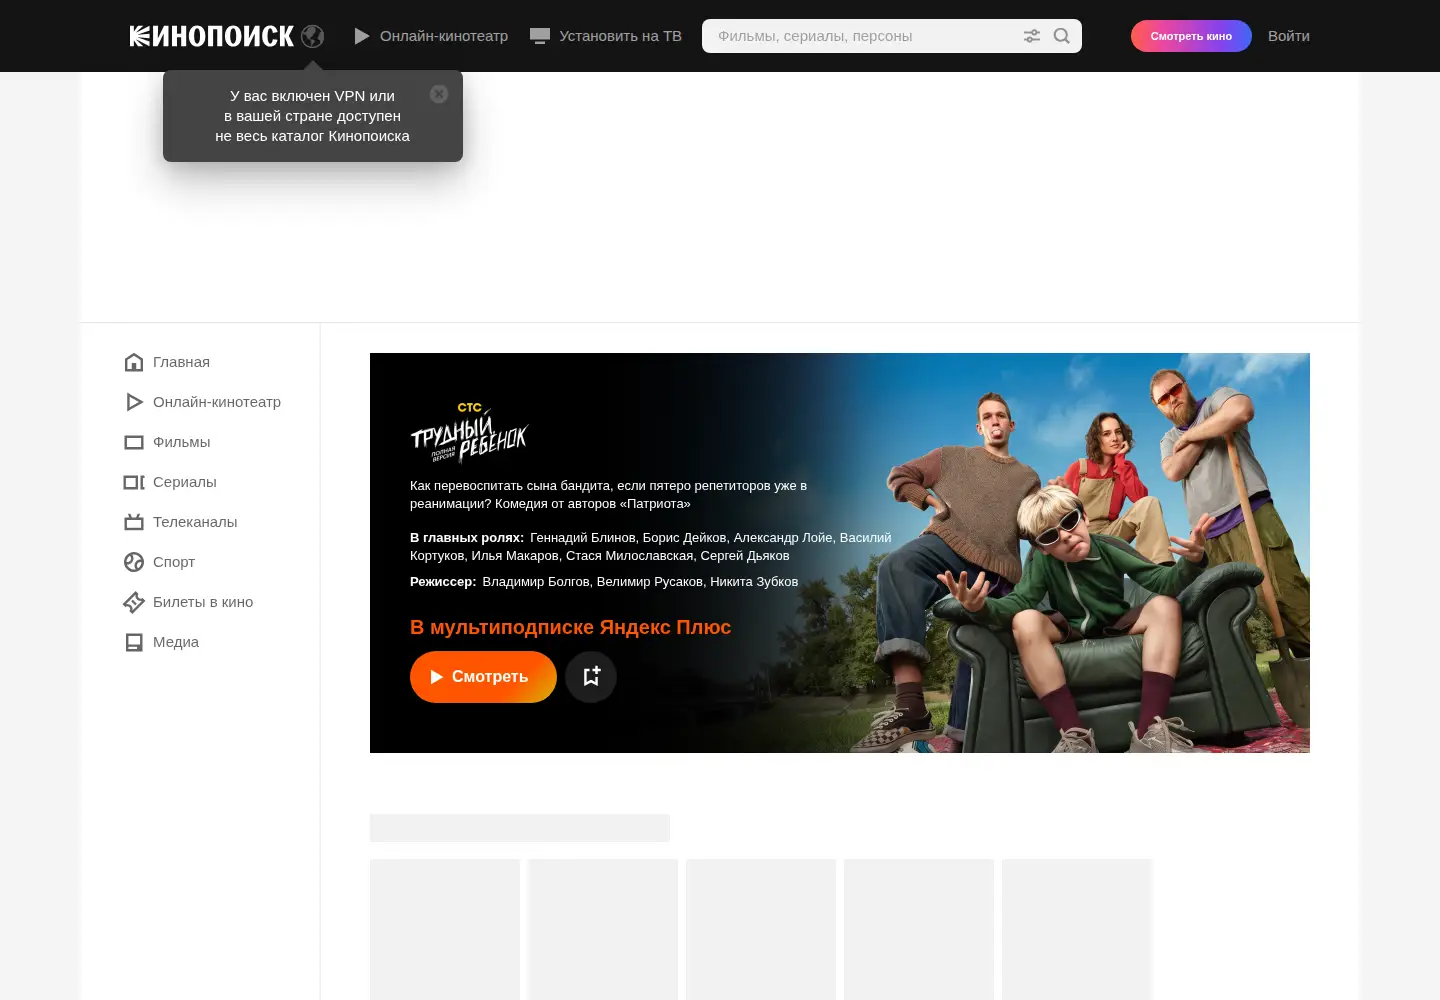Image resolution: width=1440 pixels, height=1000 pixels.
Task: Close the VPN notification tooltip
Action: [439, 94]
